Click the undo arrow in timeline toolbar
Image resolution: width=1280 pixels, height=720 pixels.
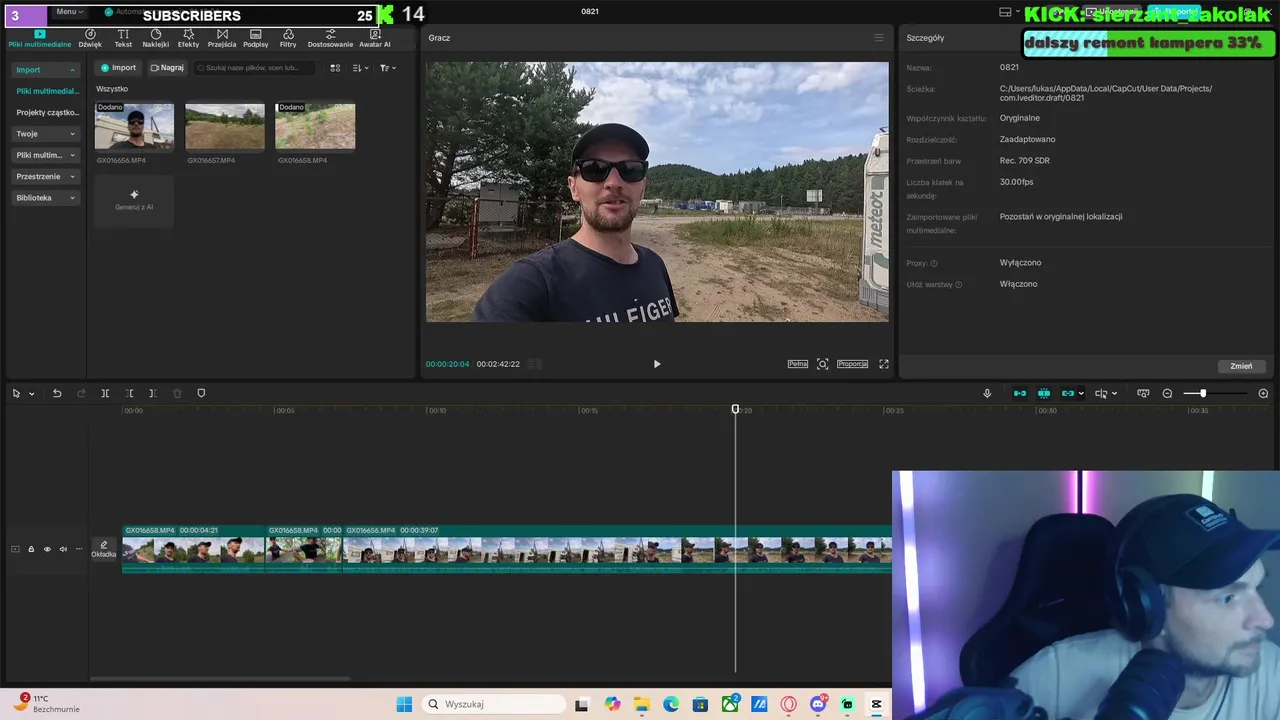tap(57, 393)
